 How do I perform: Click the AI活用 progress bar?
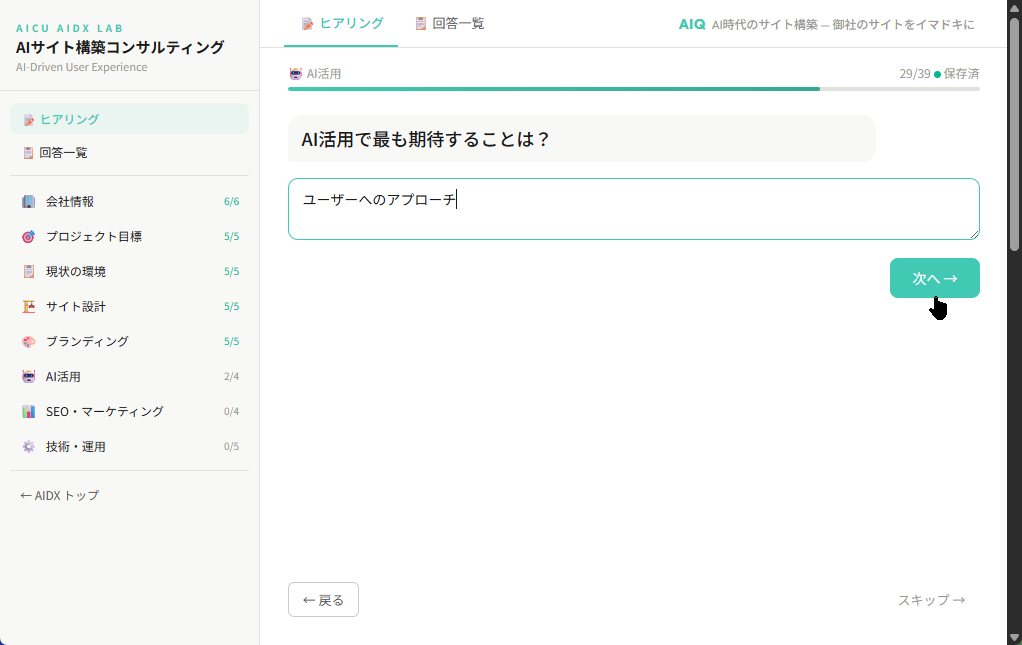point(633,90)
